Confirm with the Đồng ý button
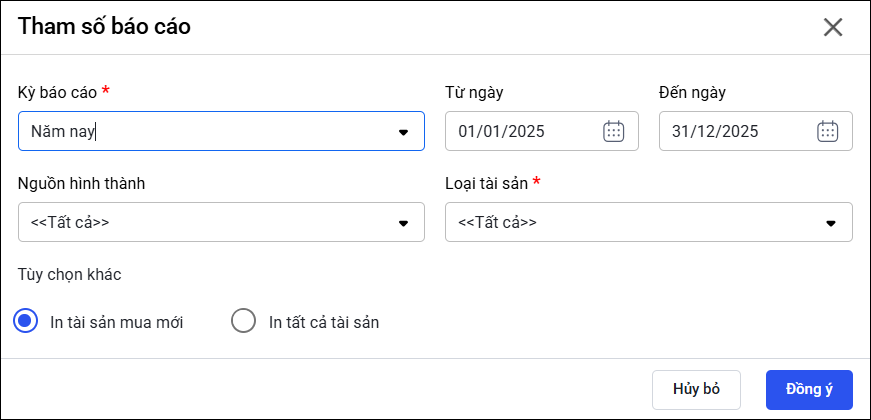Image resolution: width=871 pixels, height=420 pixels. (809, 389)
